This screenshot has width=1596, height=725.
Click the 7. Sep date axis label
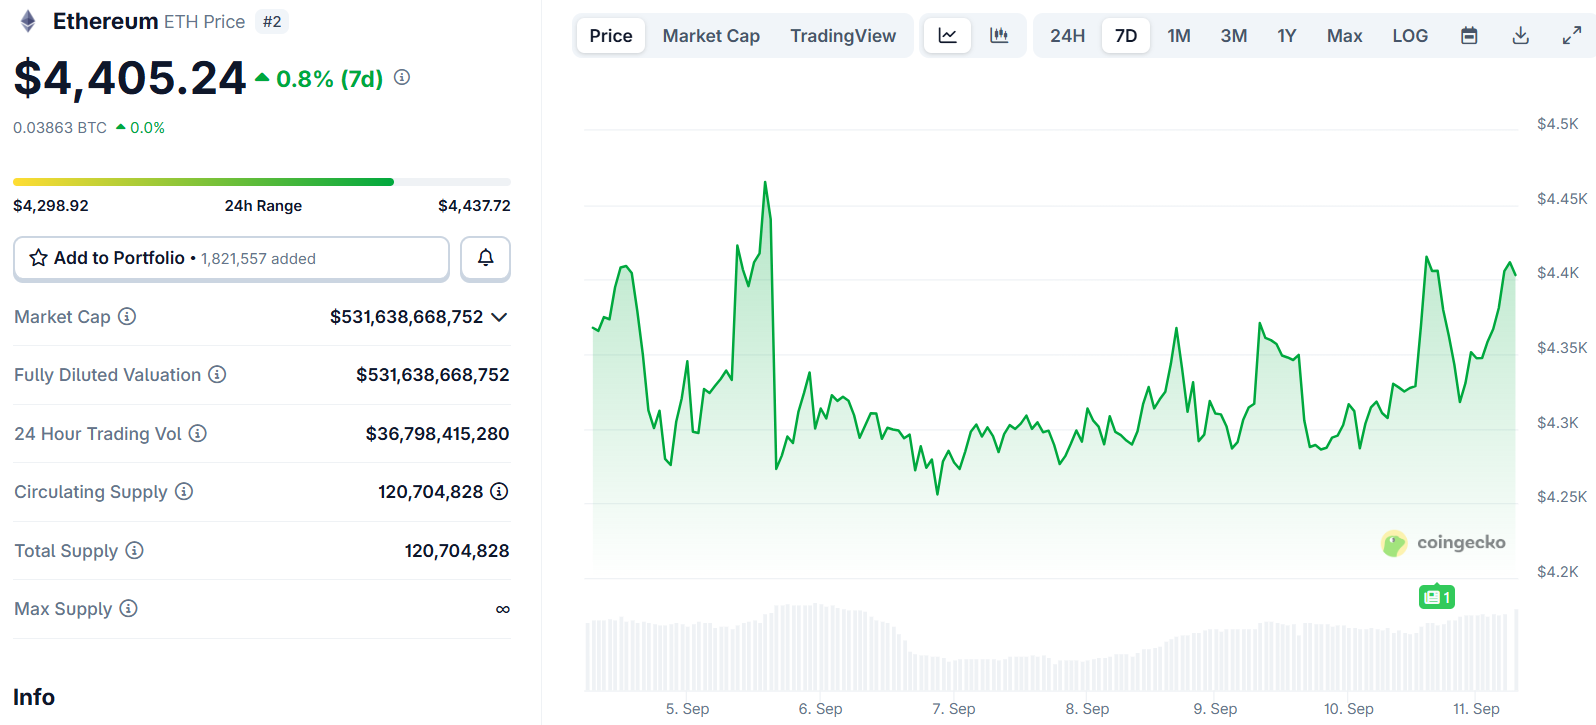click(954, 708)
